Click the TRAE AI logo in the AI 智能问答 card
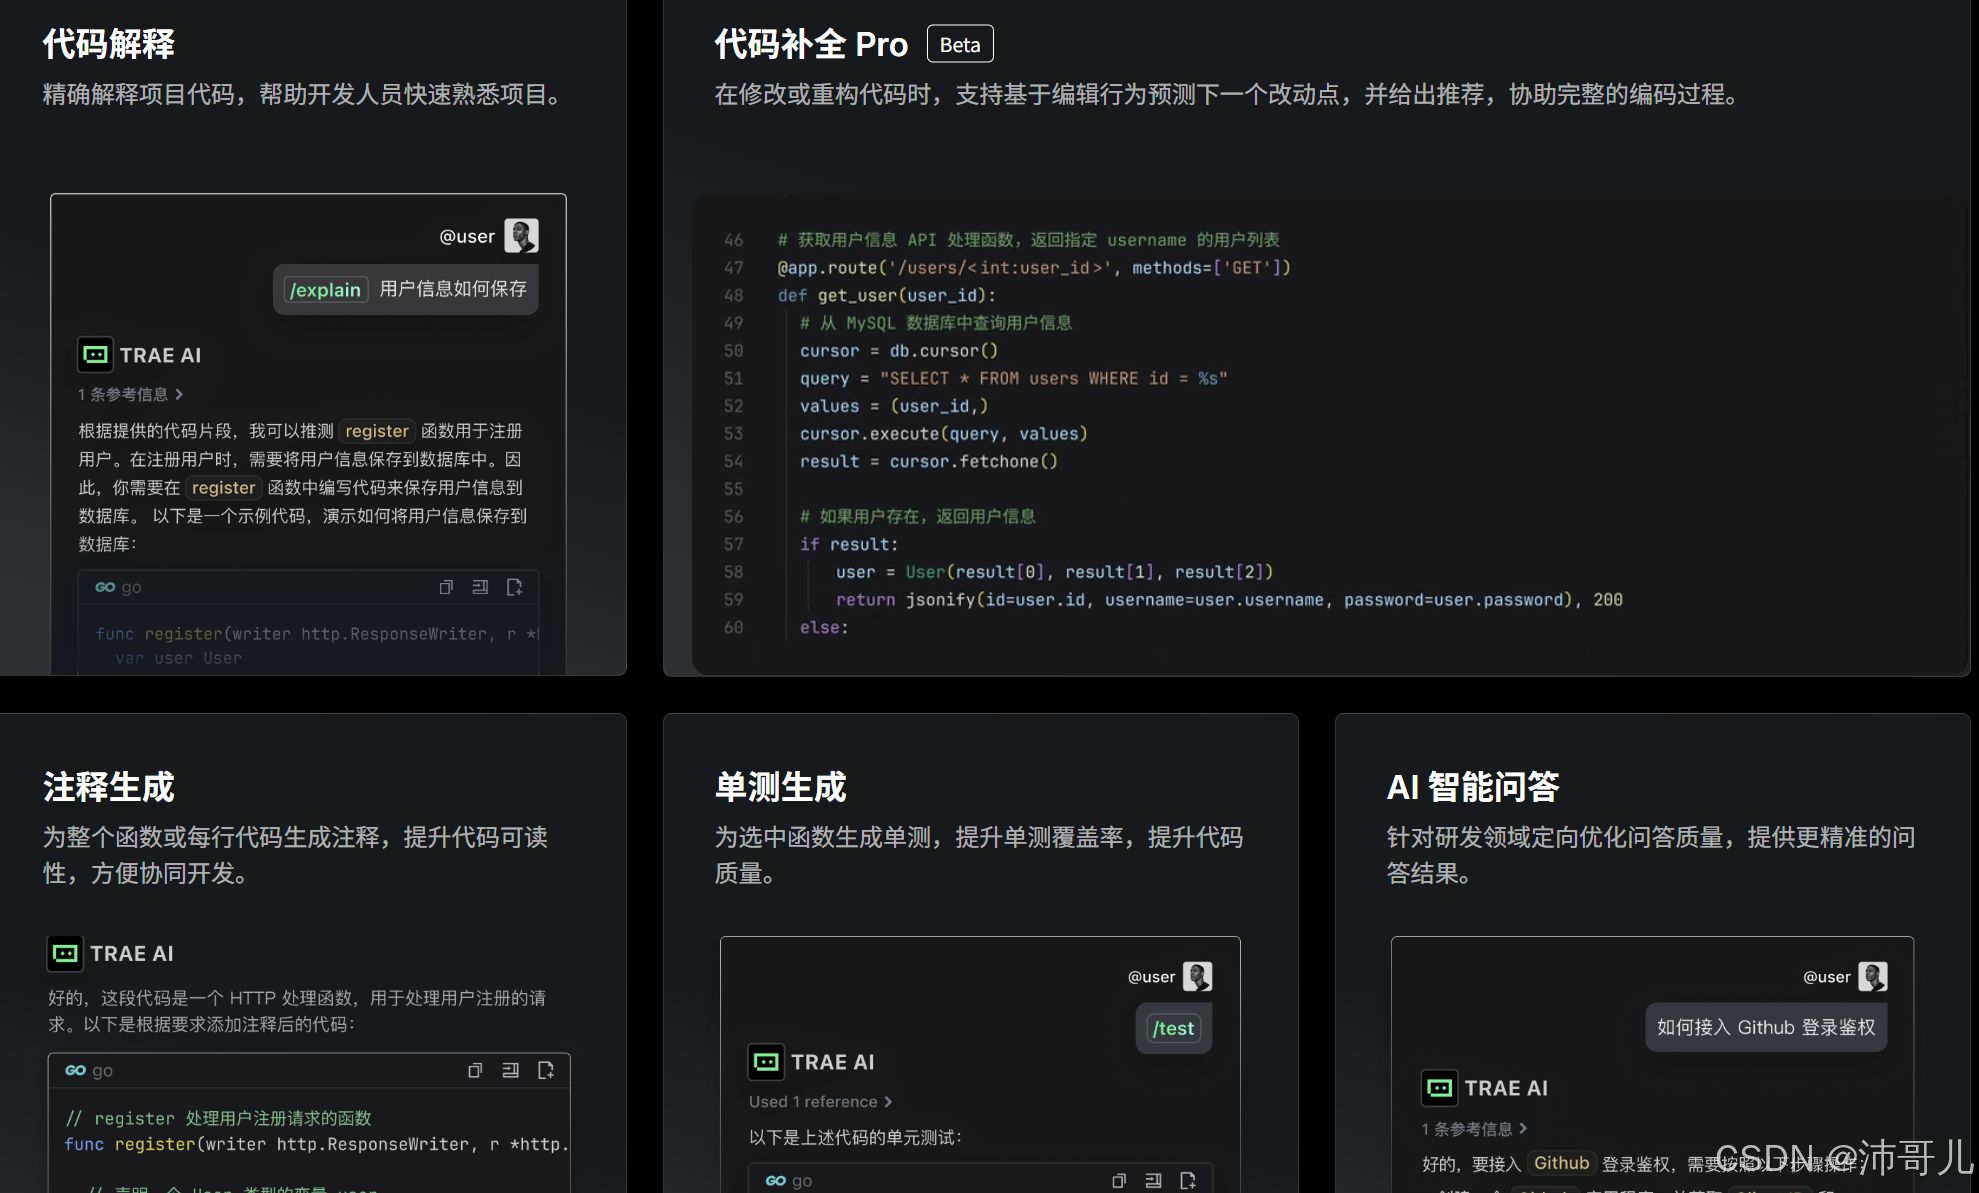 point(1440,1088)
